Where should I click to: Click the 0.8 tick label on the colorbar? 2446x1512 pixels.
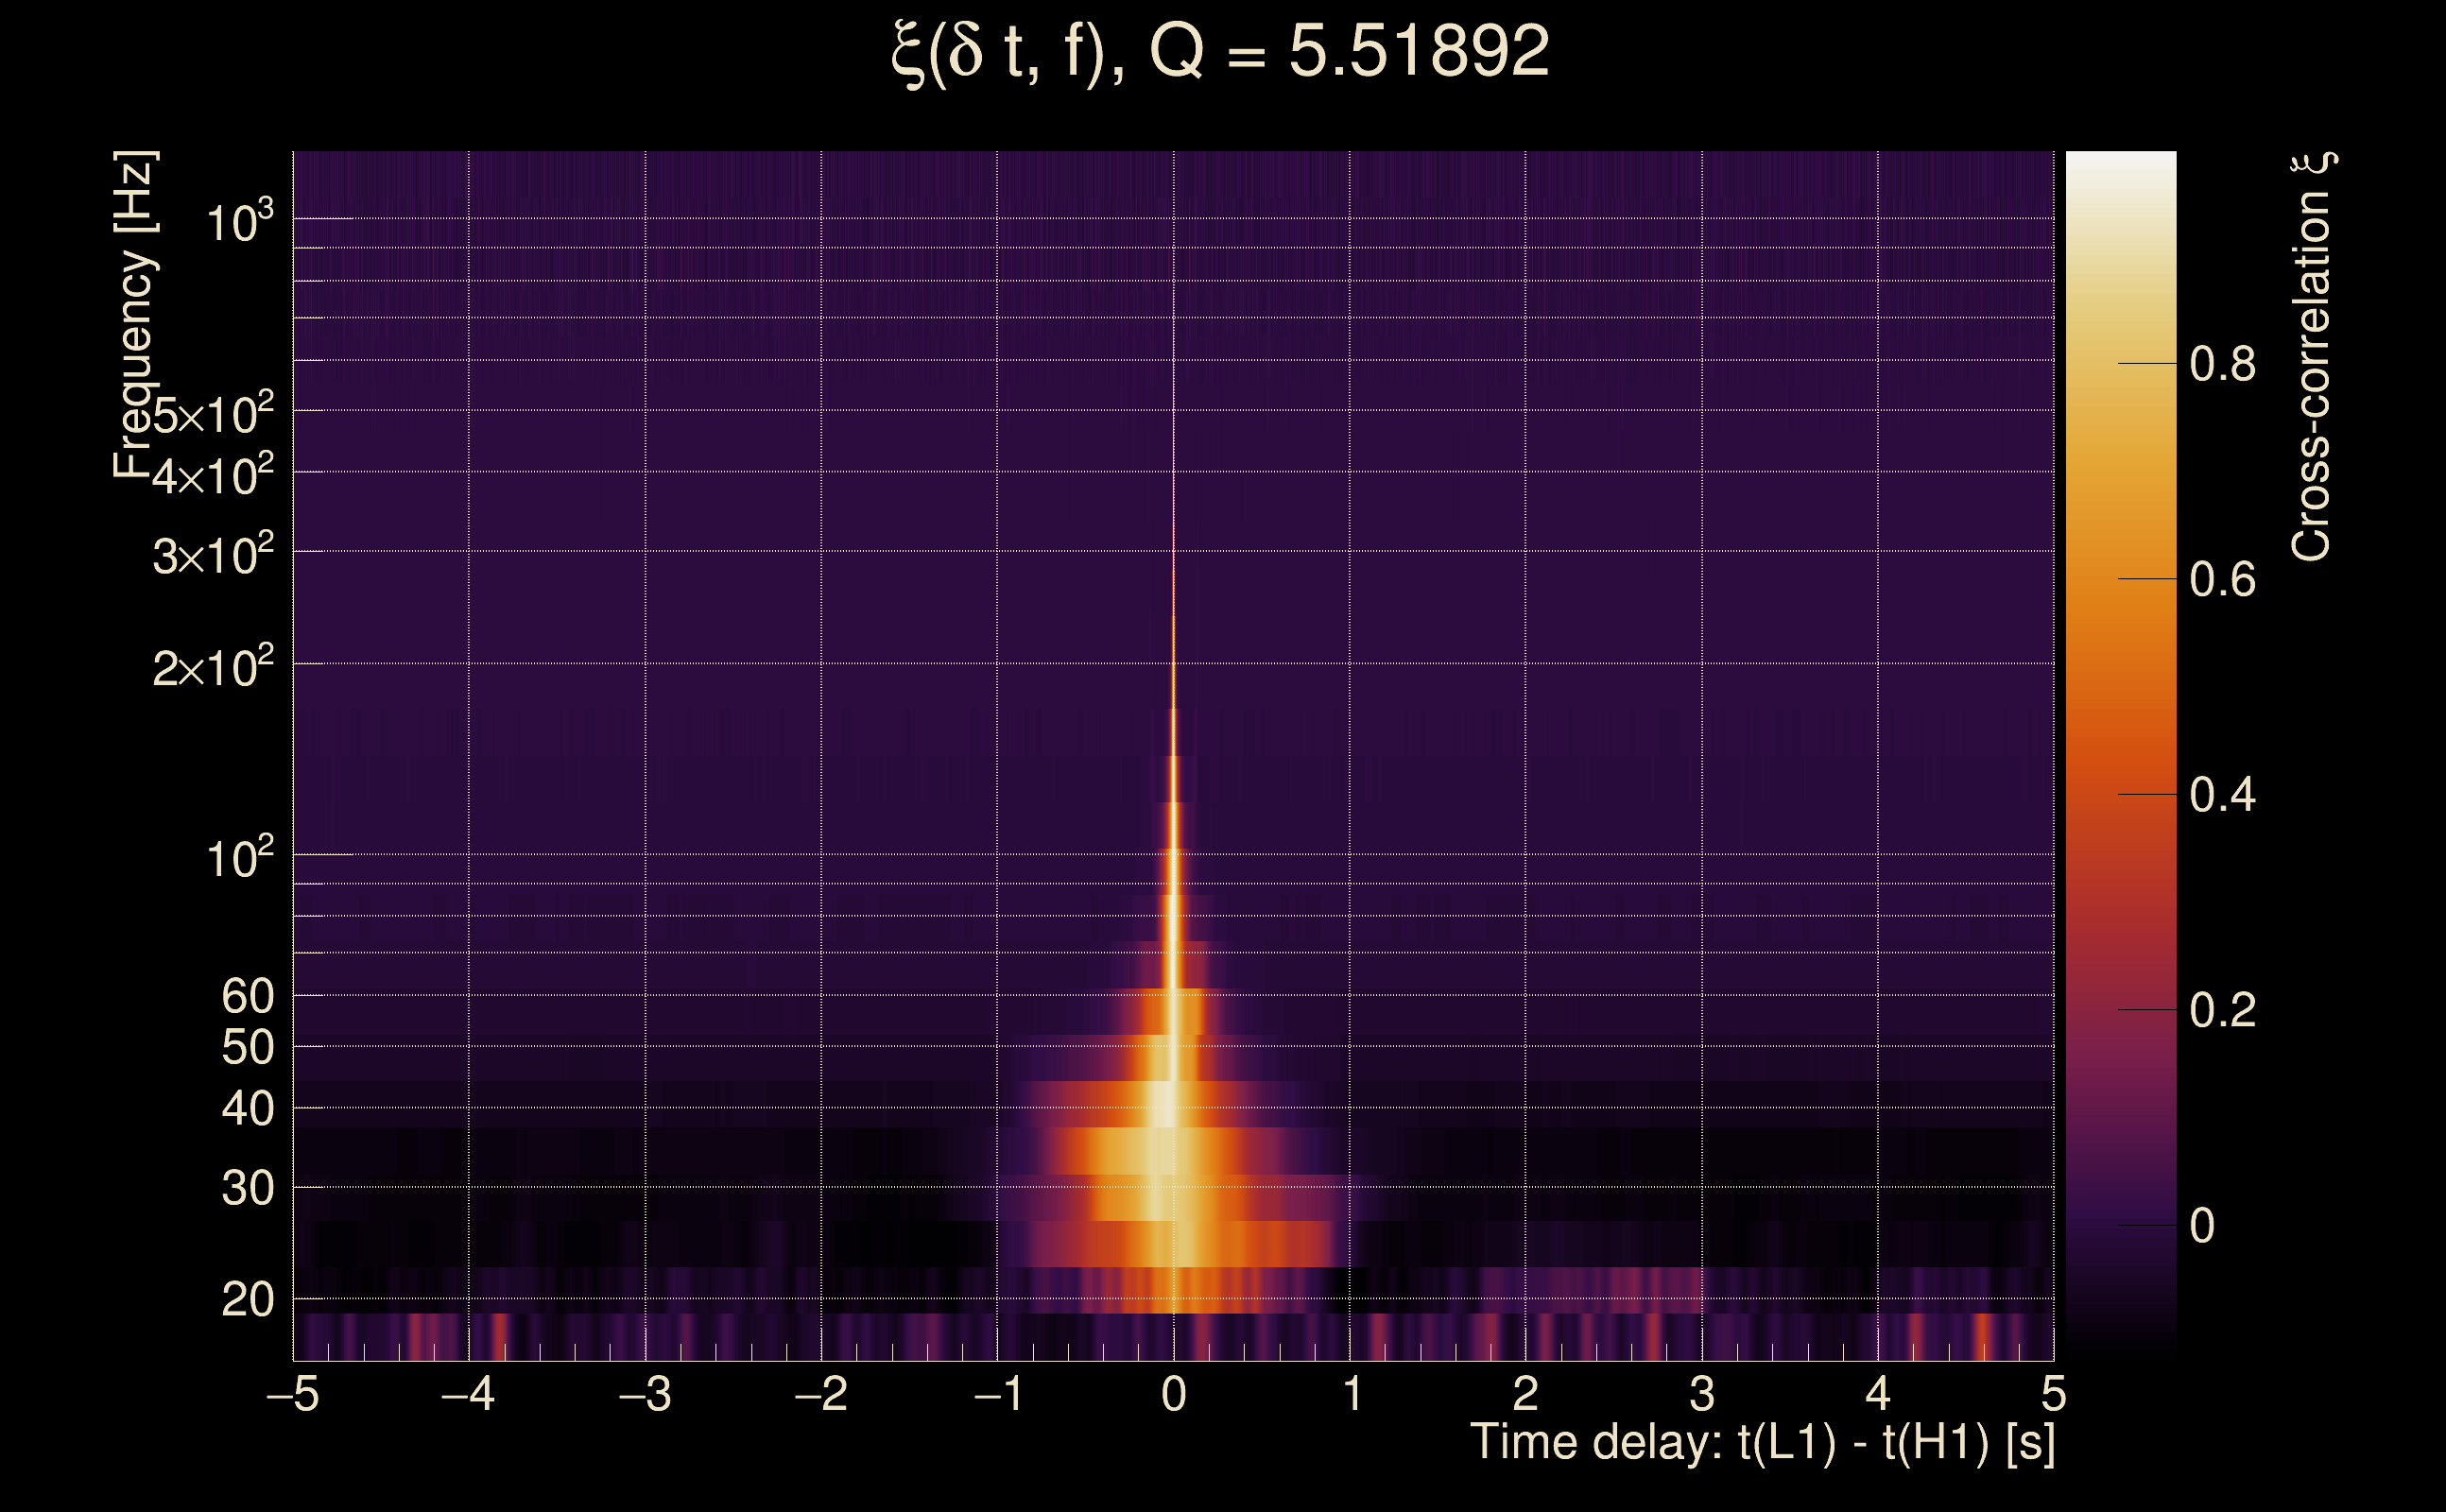2221,364
